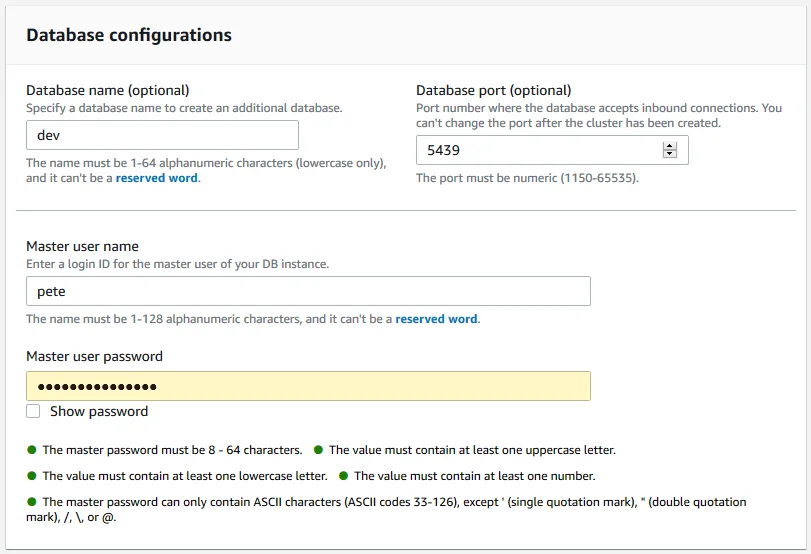Viewport: 811px width, 554px height.
Task: Click the Database port number field
Action: (552, 150)
